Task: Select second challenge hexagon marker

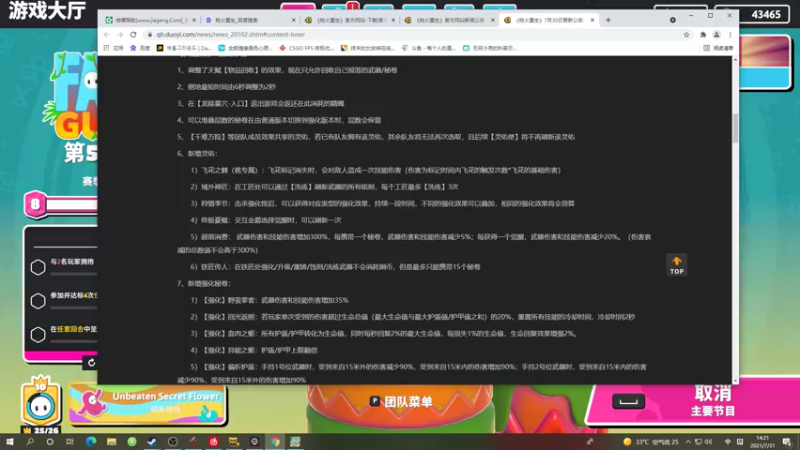Action: coord(38,301)
